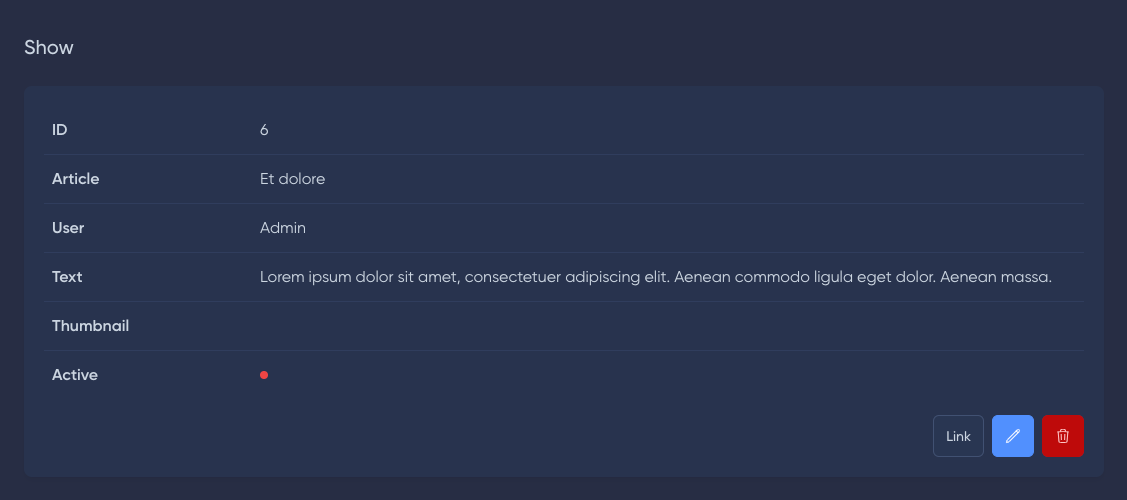
Task: Click the ID field label
Action: (x=59, y=129)
